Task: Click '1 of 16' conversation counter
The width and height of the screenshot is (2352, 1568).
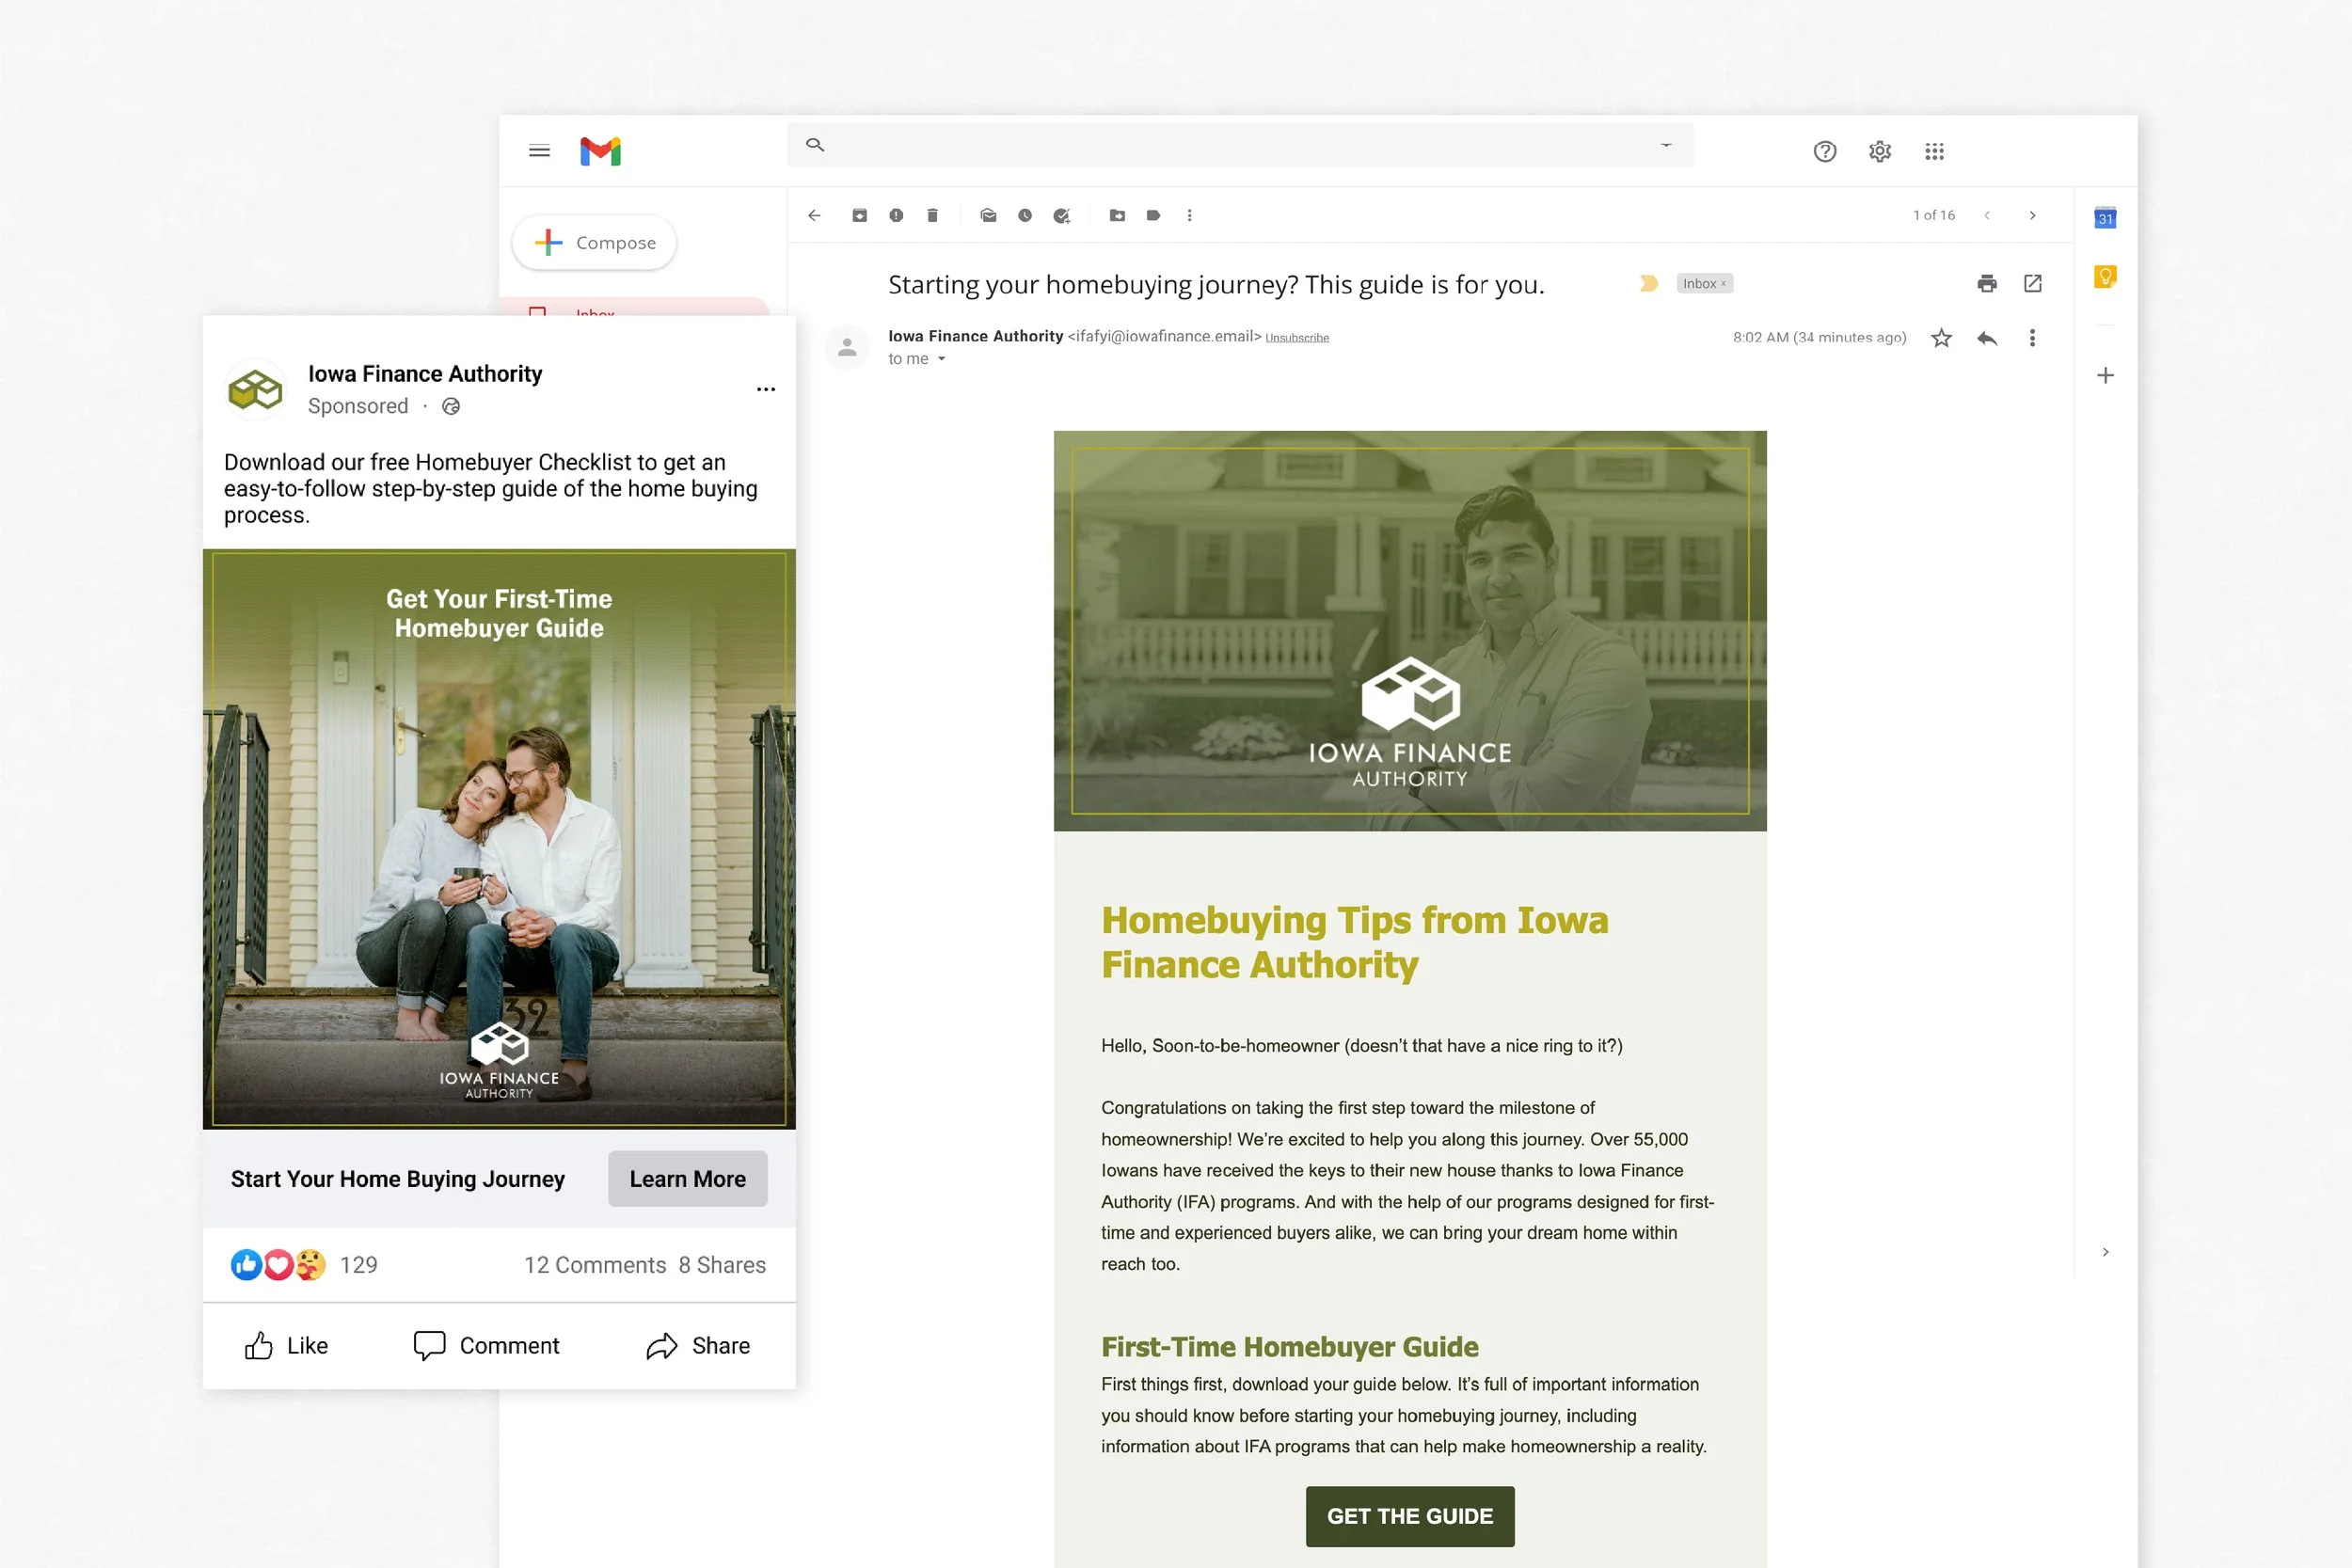Action: pyautogui.click(x=1934, y=215)
